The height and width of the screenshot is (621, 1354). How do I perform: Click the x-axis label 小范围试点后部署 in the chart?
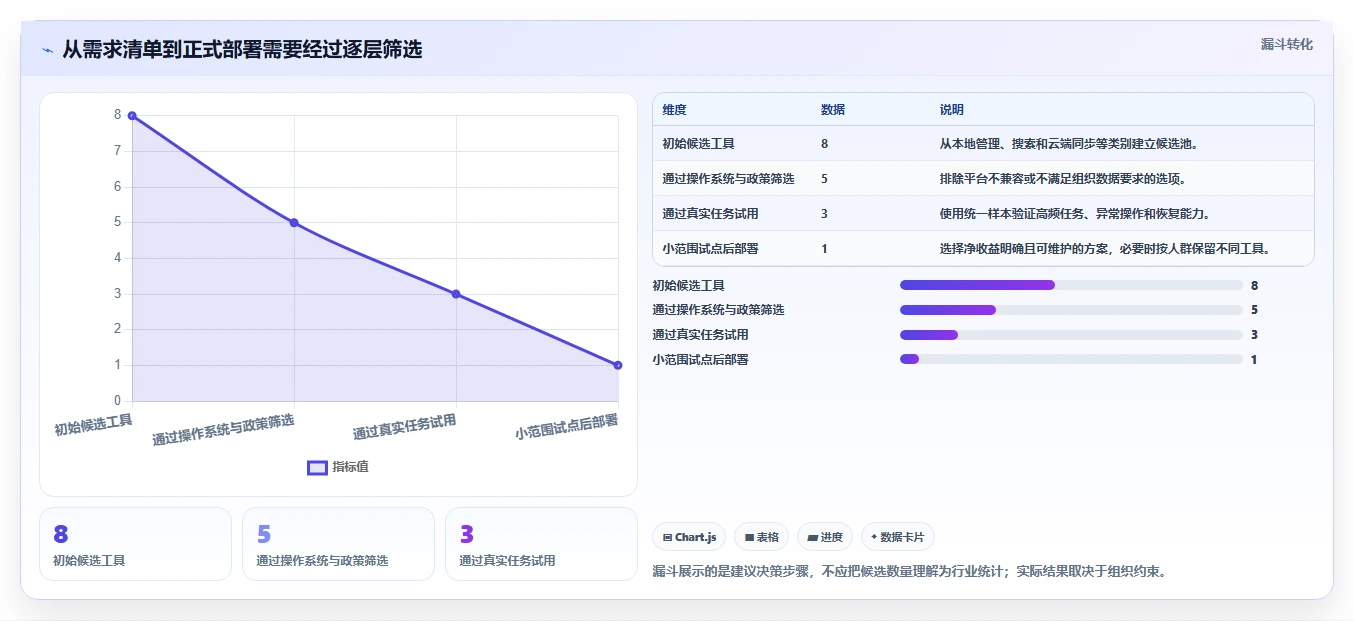566,427
